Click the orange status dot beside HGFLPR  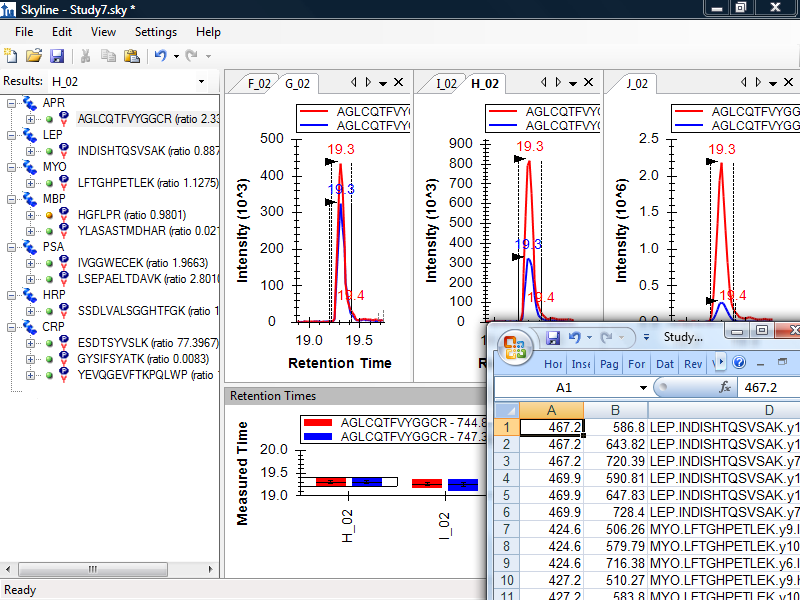49,215
